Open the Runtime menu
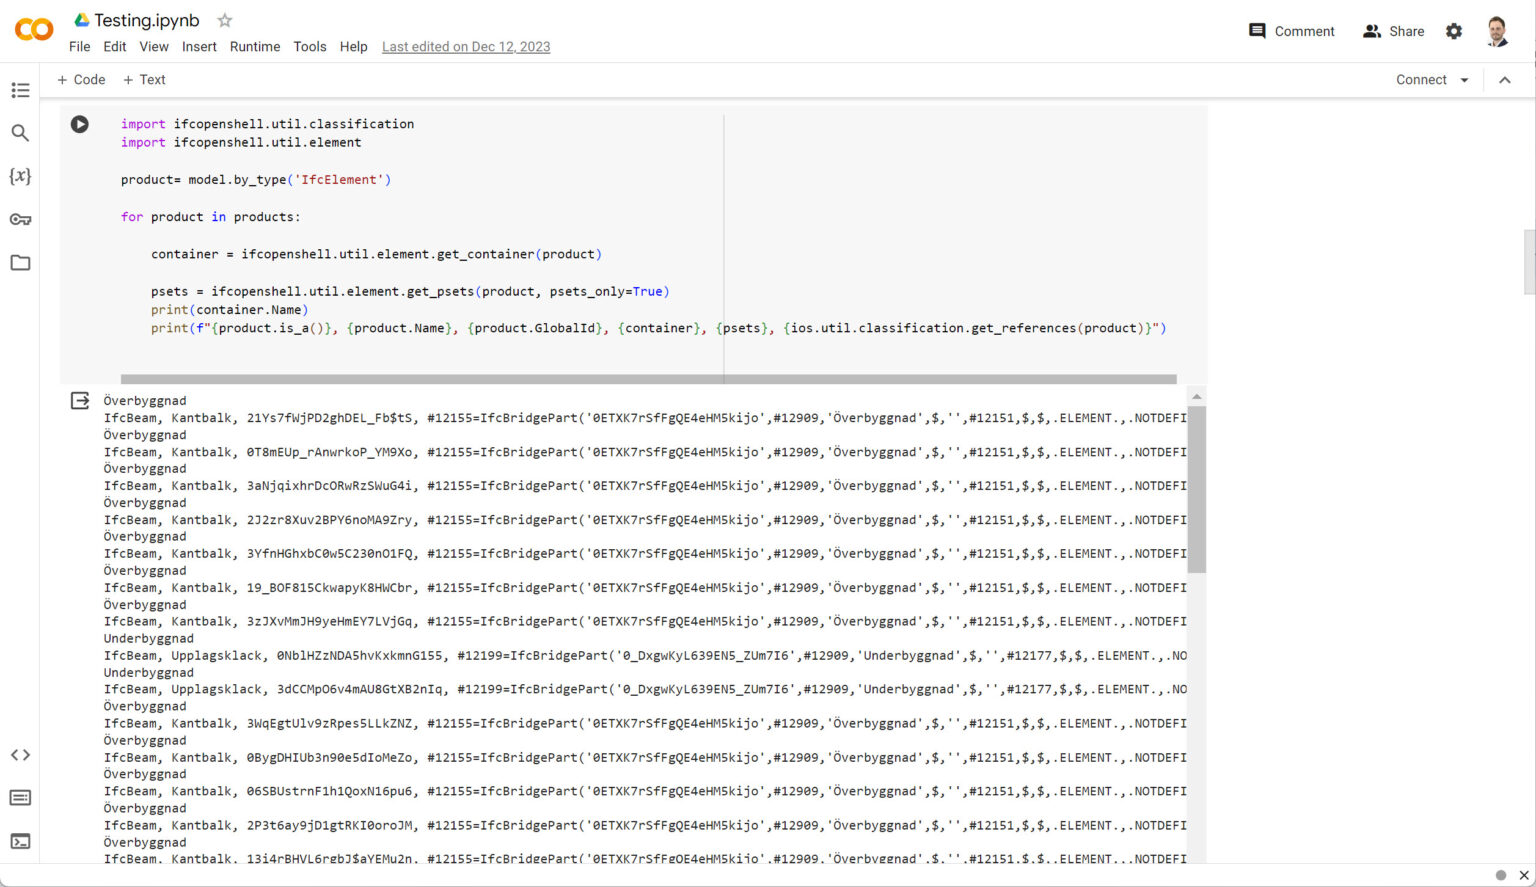1536x887 pixels. pos(255,46)
